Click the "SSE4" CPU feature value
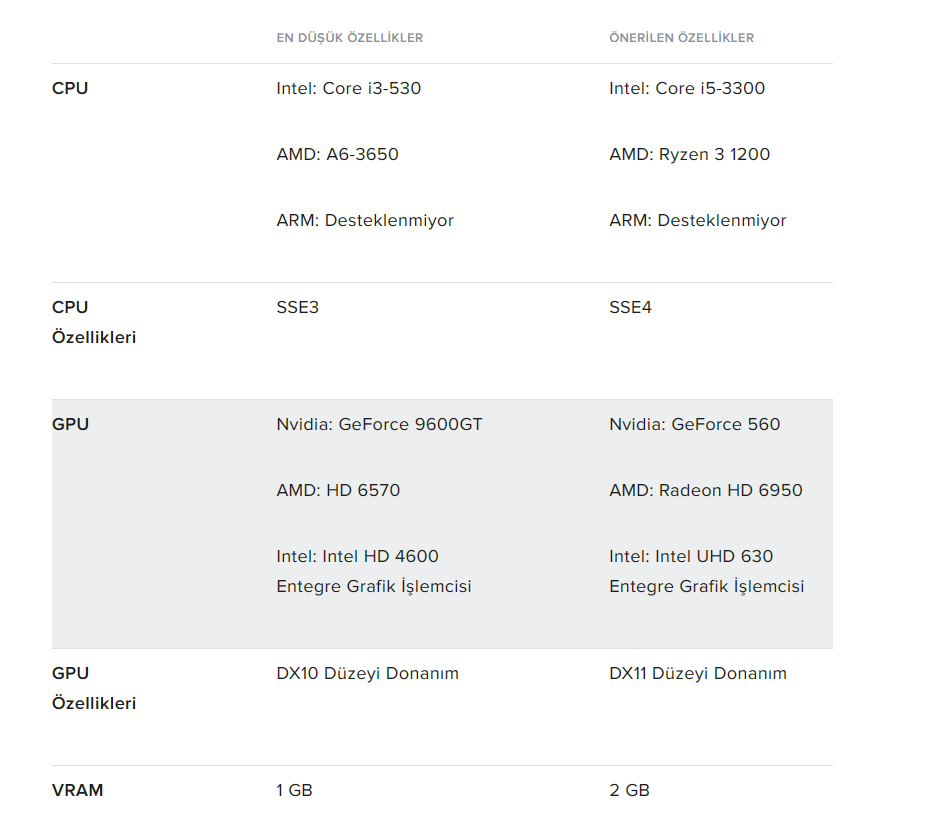 point(630,307)
